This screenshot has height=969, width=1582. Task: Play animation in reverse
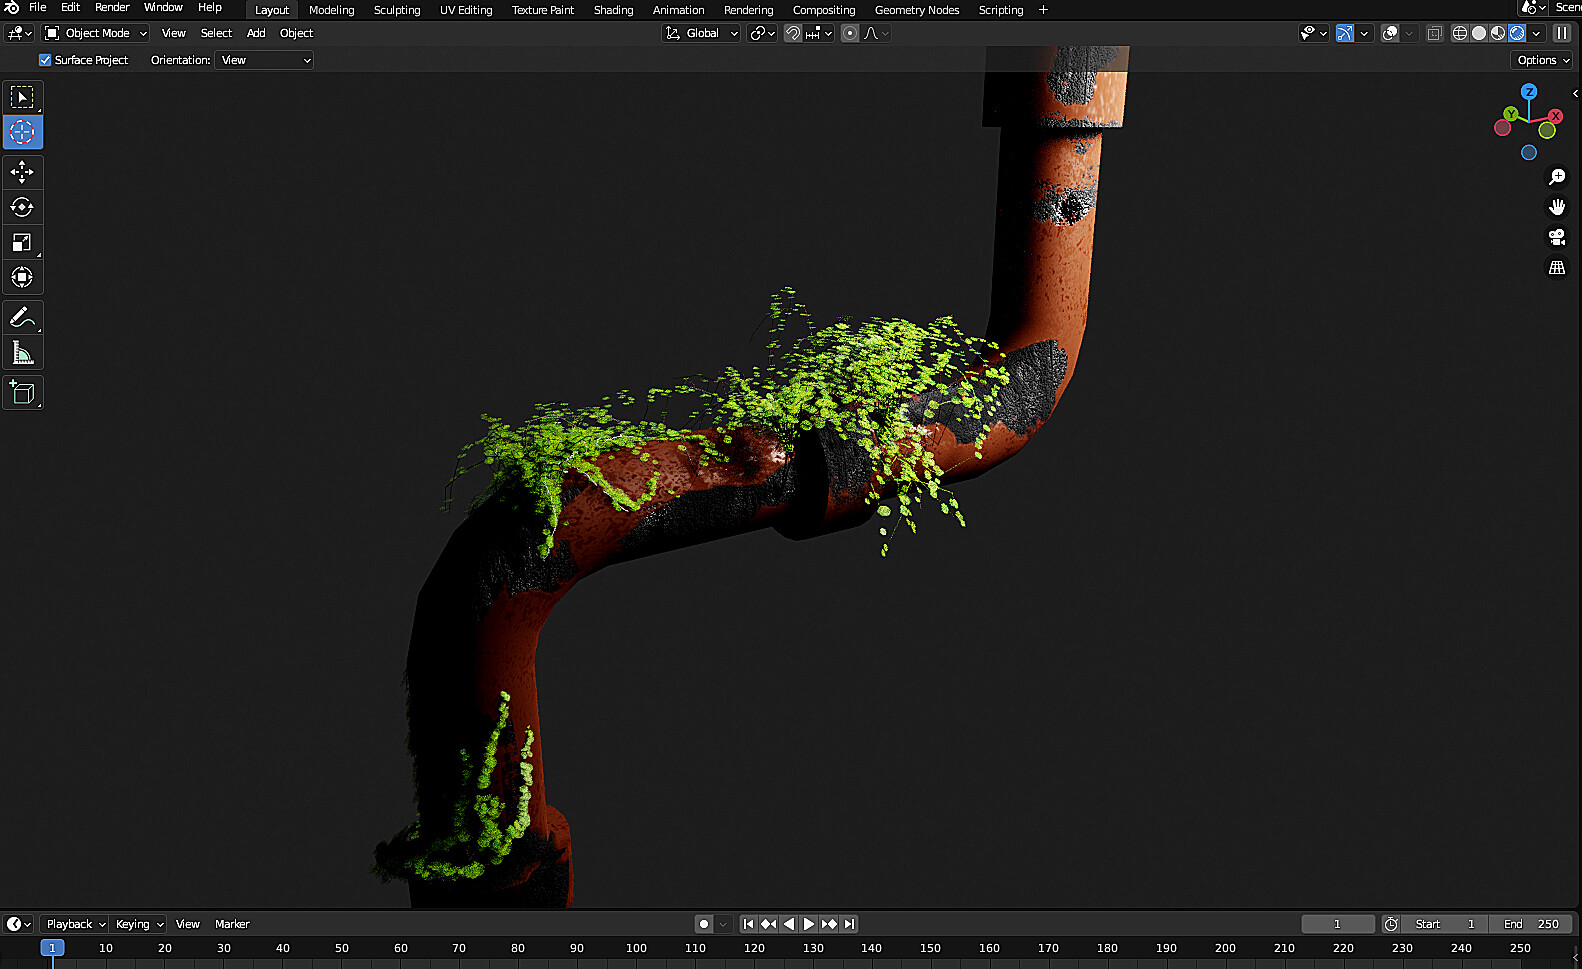pos(788,924)
